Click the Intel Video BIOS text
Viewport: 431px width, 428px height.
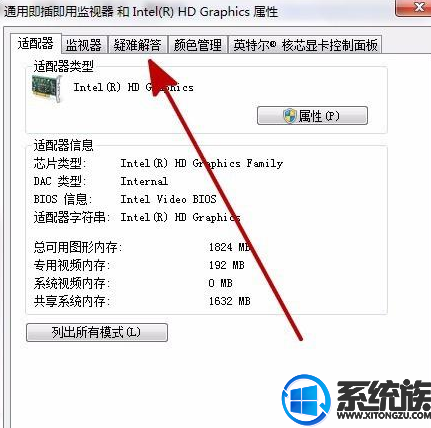click(x=168, y=199)
